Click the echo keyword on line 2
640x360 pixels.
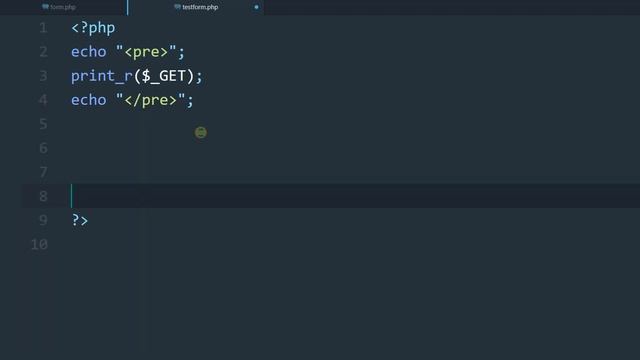pos(89,52)
